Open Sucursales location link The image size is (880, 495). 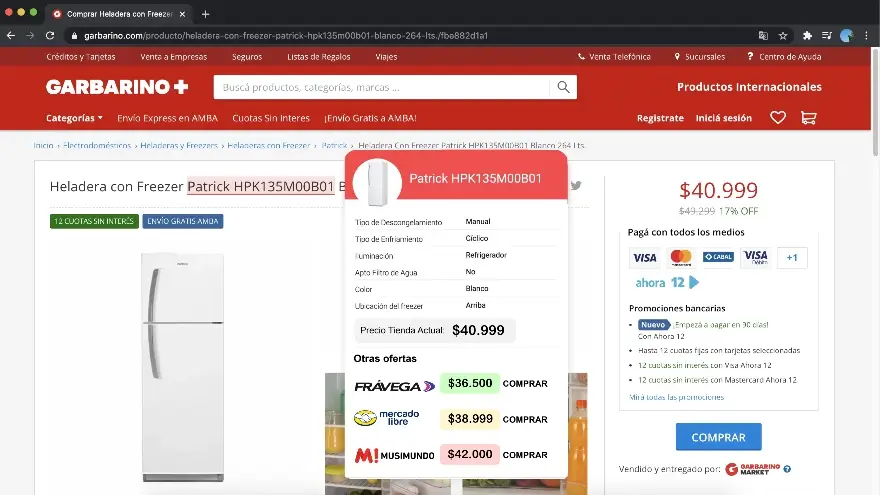[x=699, y=57]
